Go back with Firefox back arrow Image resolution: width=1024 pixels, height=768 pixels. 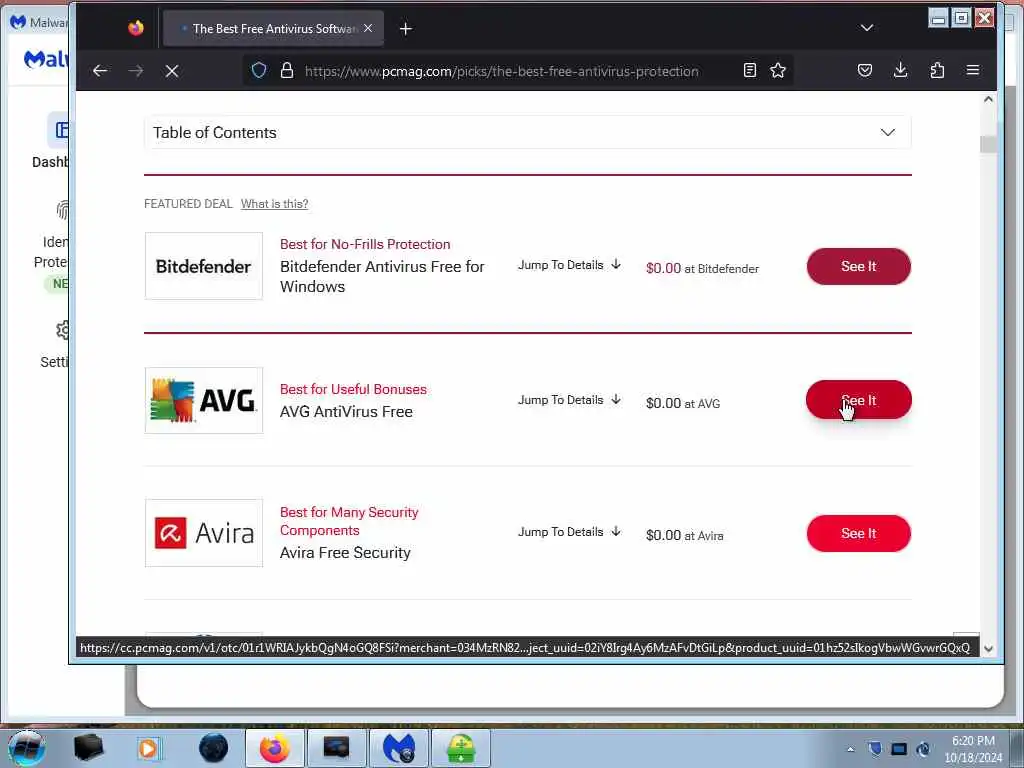pos(99,71)
